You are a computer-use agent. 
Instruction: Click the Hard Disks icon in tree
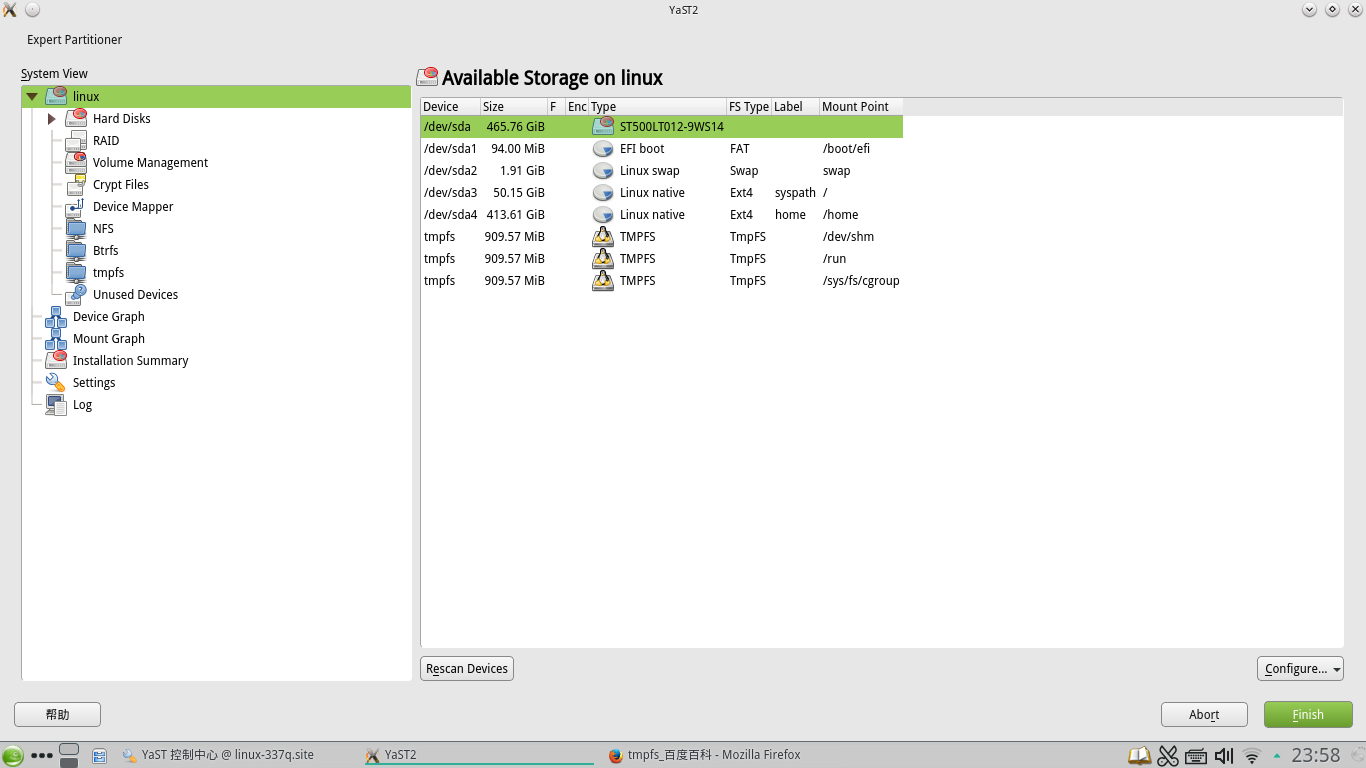(x=76, y=118)
